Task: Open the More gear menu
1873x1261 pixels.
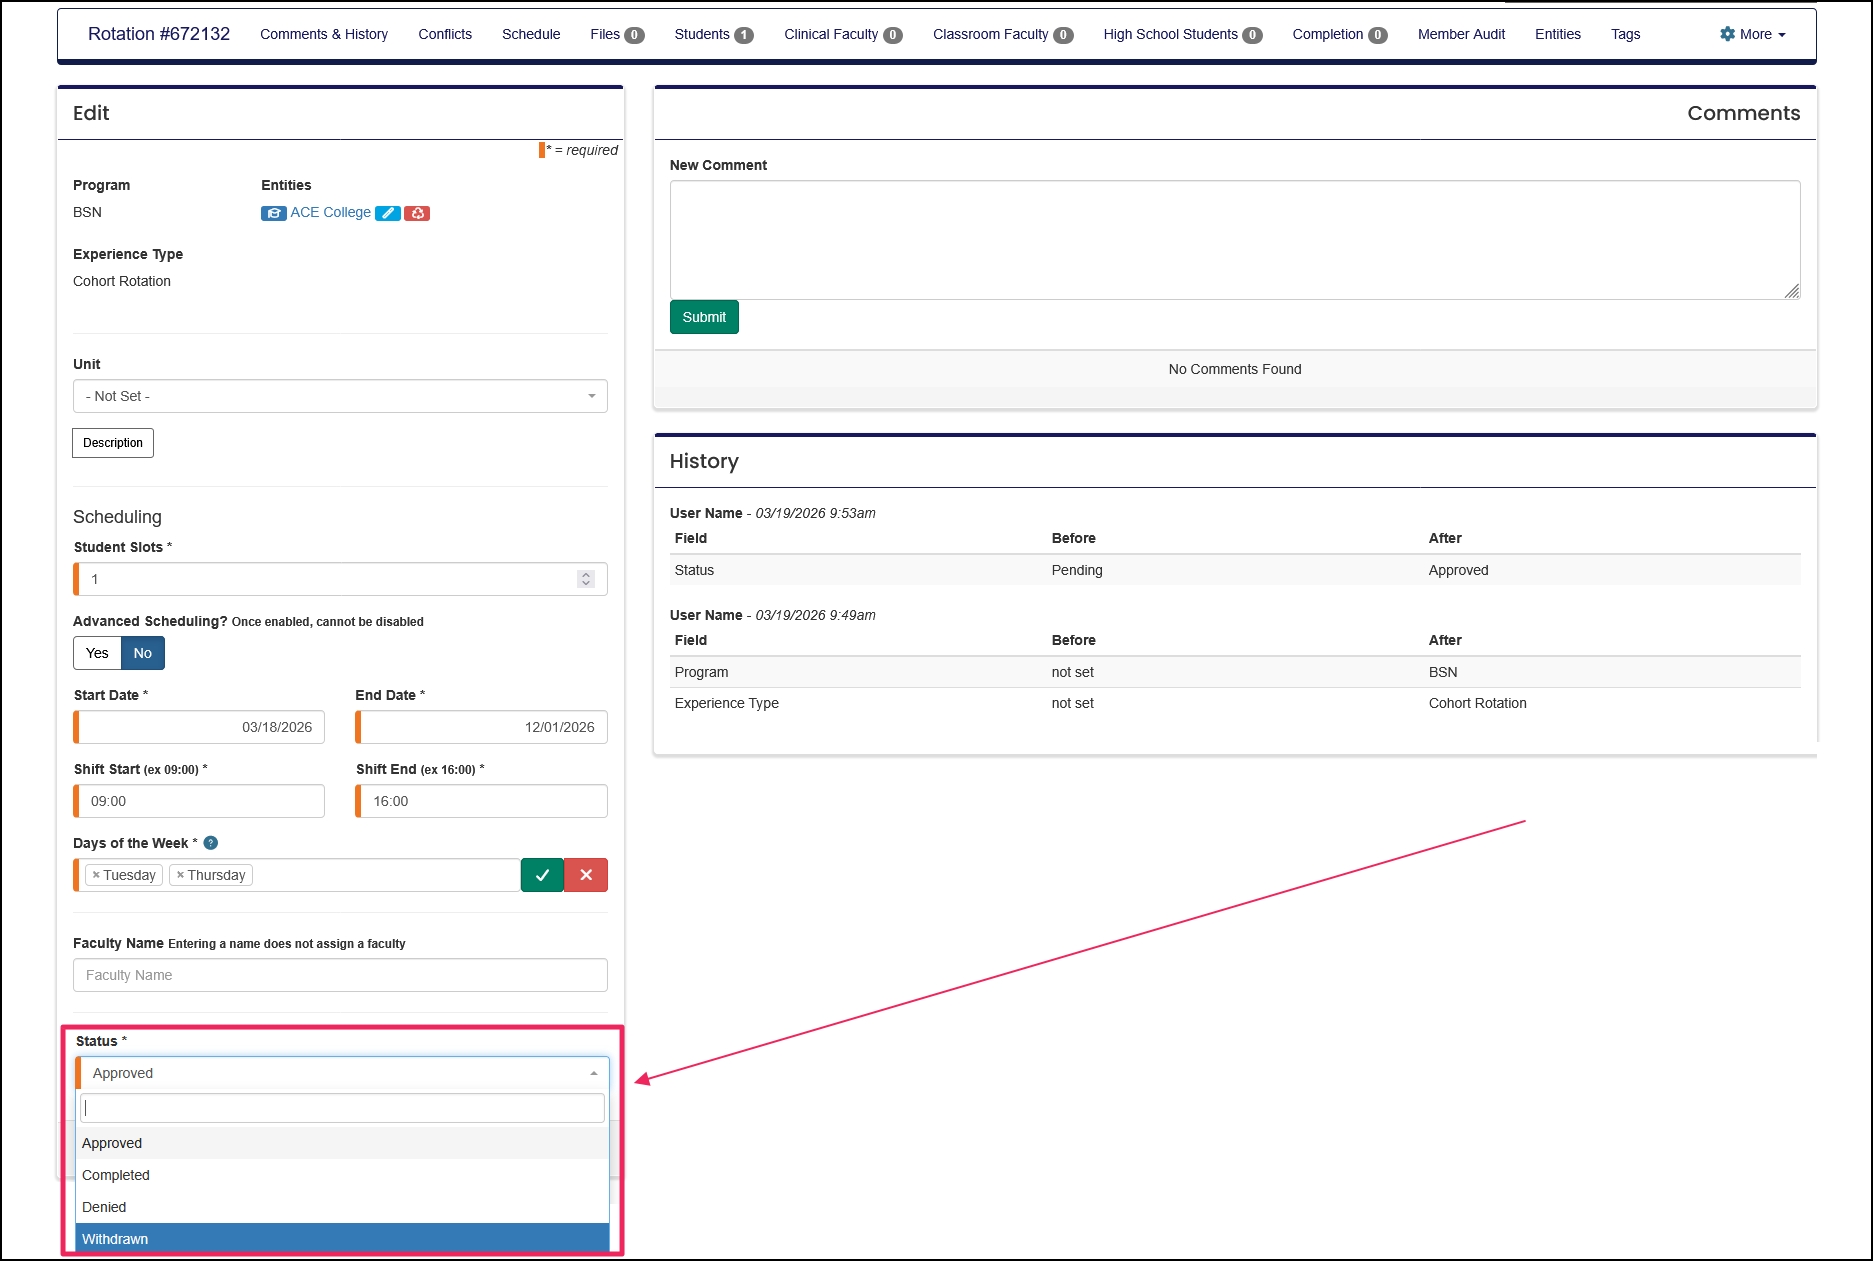Action: [x=1752, y=34]
